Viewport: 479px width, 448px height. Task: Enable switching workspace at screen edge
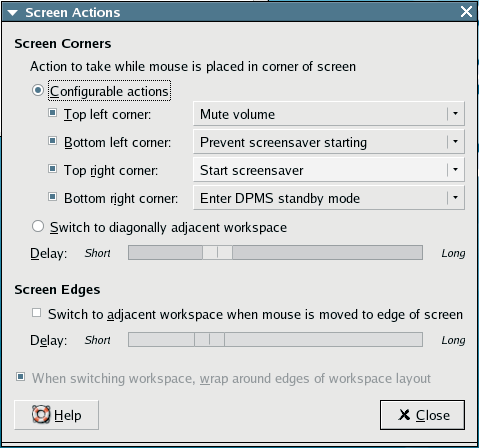click(x=36, y=313)
